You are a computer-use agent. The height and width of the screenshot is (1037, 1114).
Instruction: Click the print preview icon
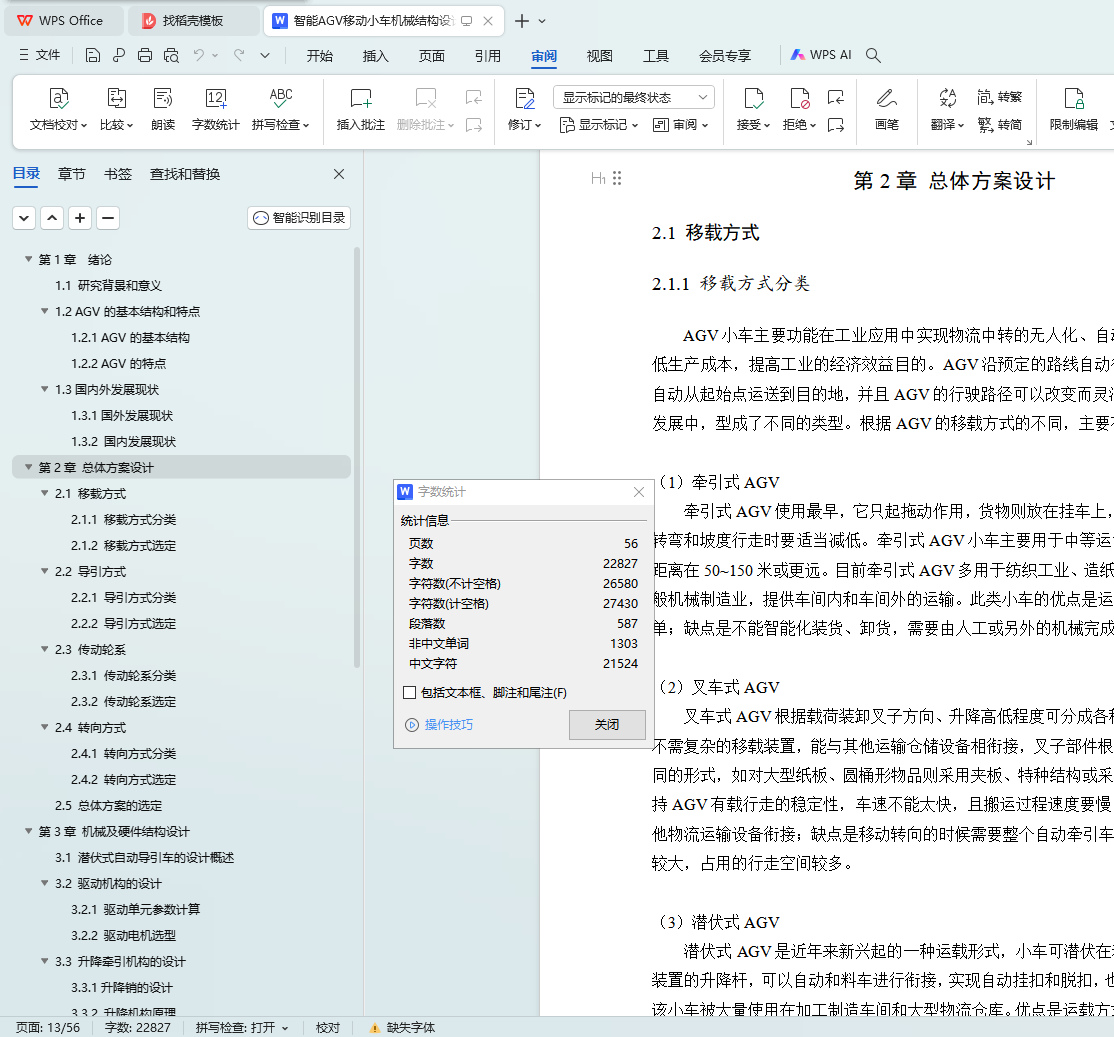coord(171,55)
